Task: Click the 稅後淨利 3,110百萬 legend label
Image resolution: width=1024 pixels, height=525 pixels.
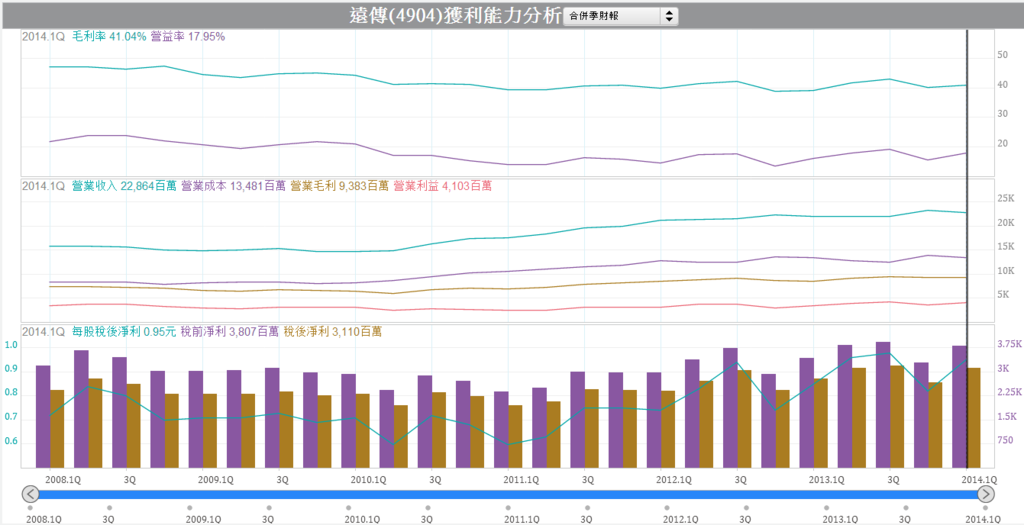Action: (332, 332)
